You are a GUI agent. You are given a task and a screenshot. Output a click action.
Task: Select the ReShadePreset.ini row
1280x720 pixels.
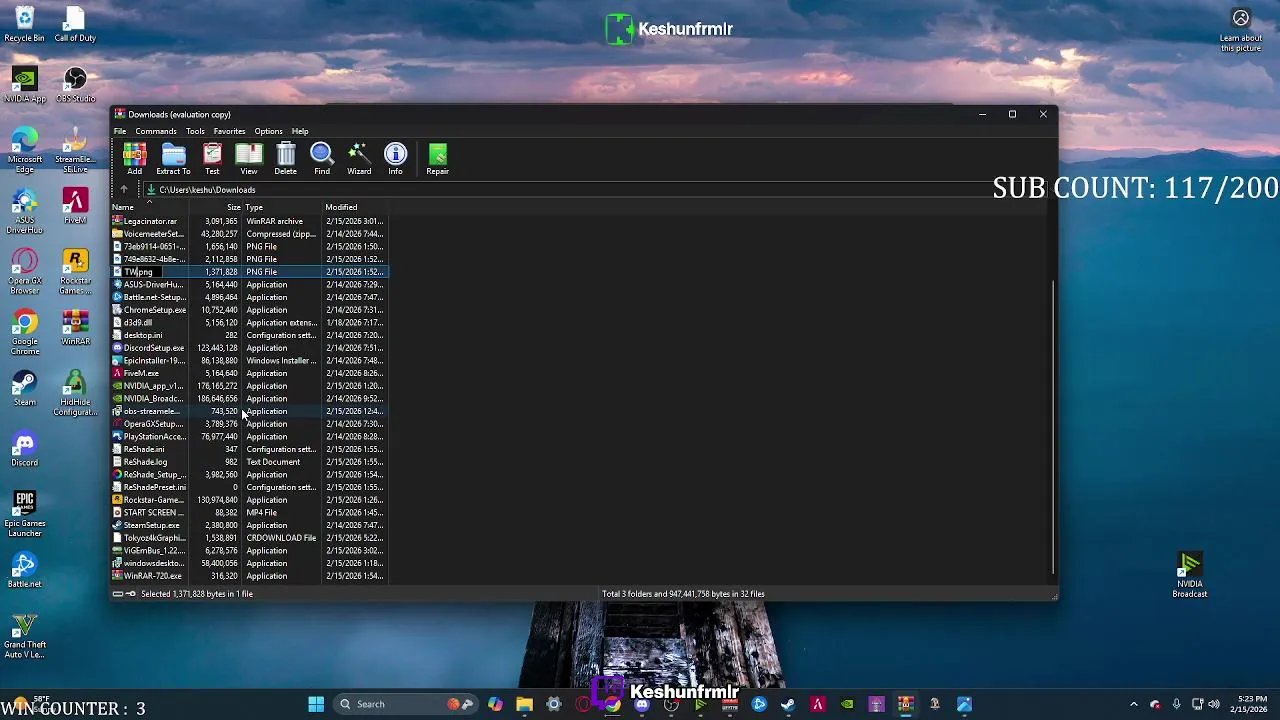click(x=248, y=487)
